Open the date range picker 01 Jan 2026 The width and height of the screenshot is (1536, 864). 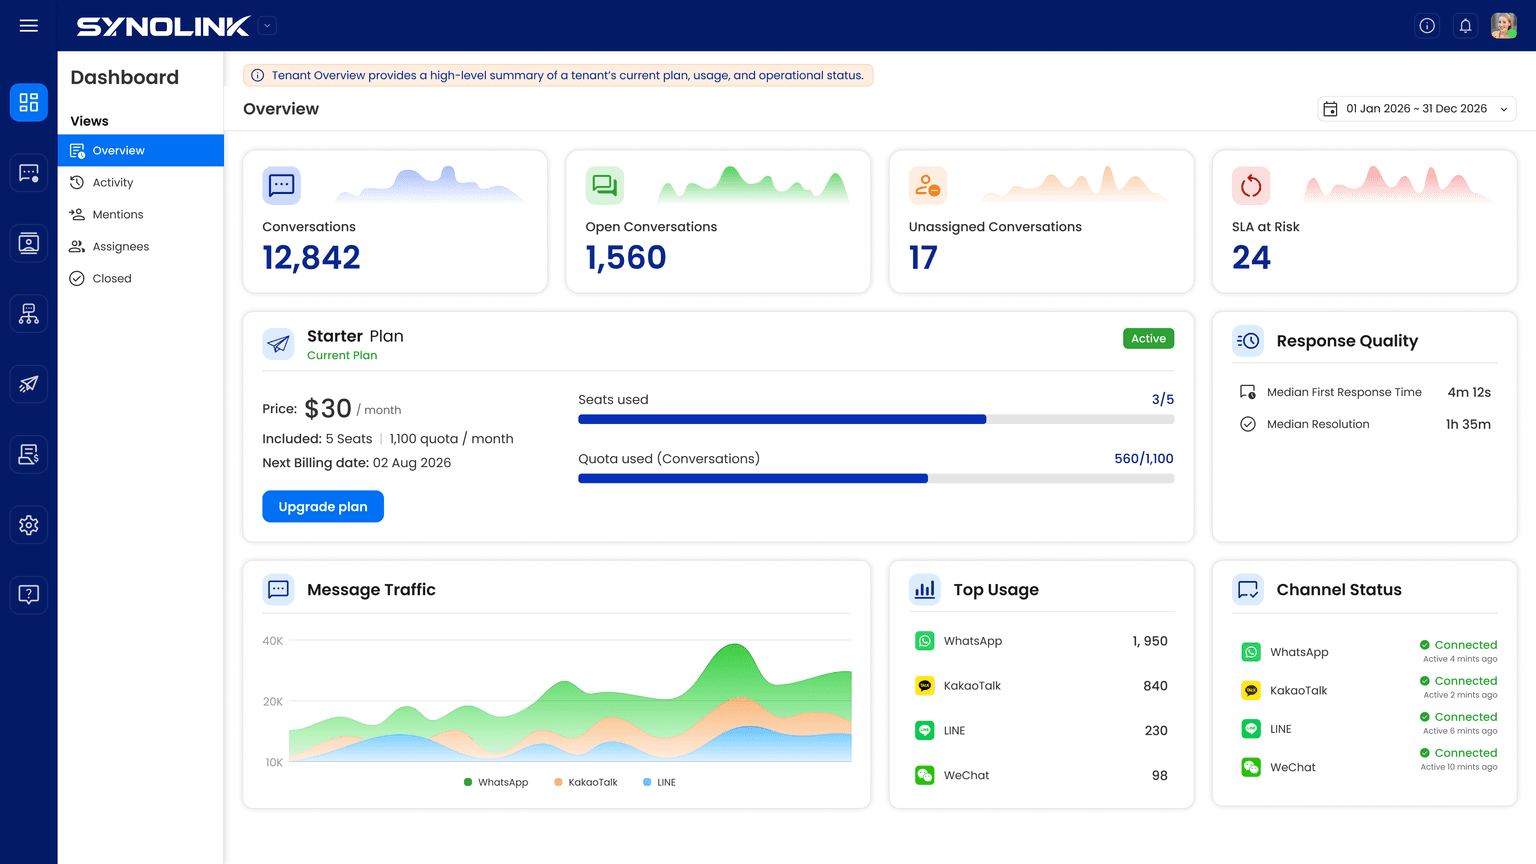pyautogui.click(x=1417, y=109)
